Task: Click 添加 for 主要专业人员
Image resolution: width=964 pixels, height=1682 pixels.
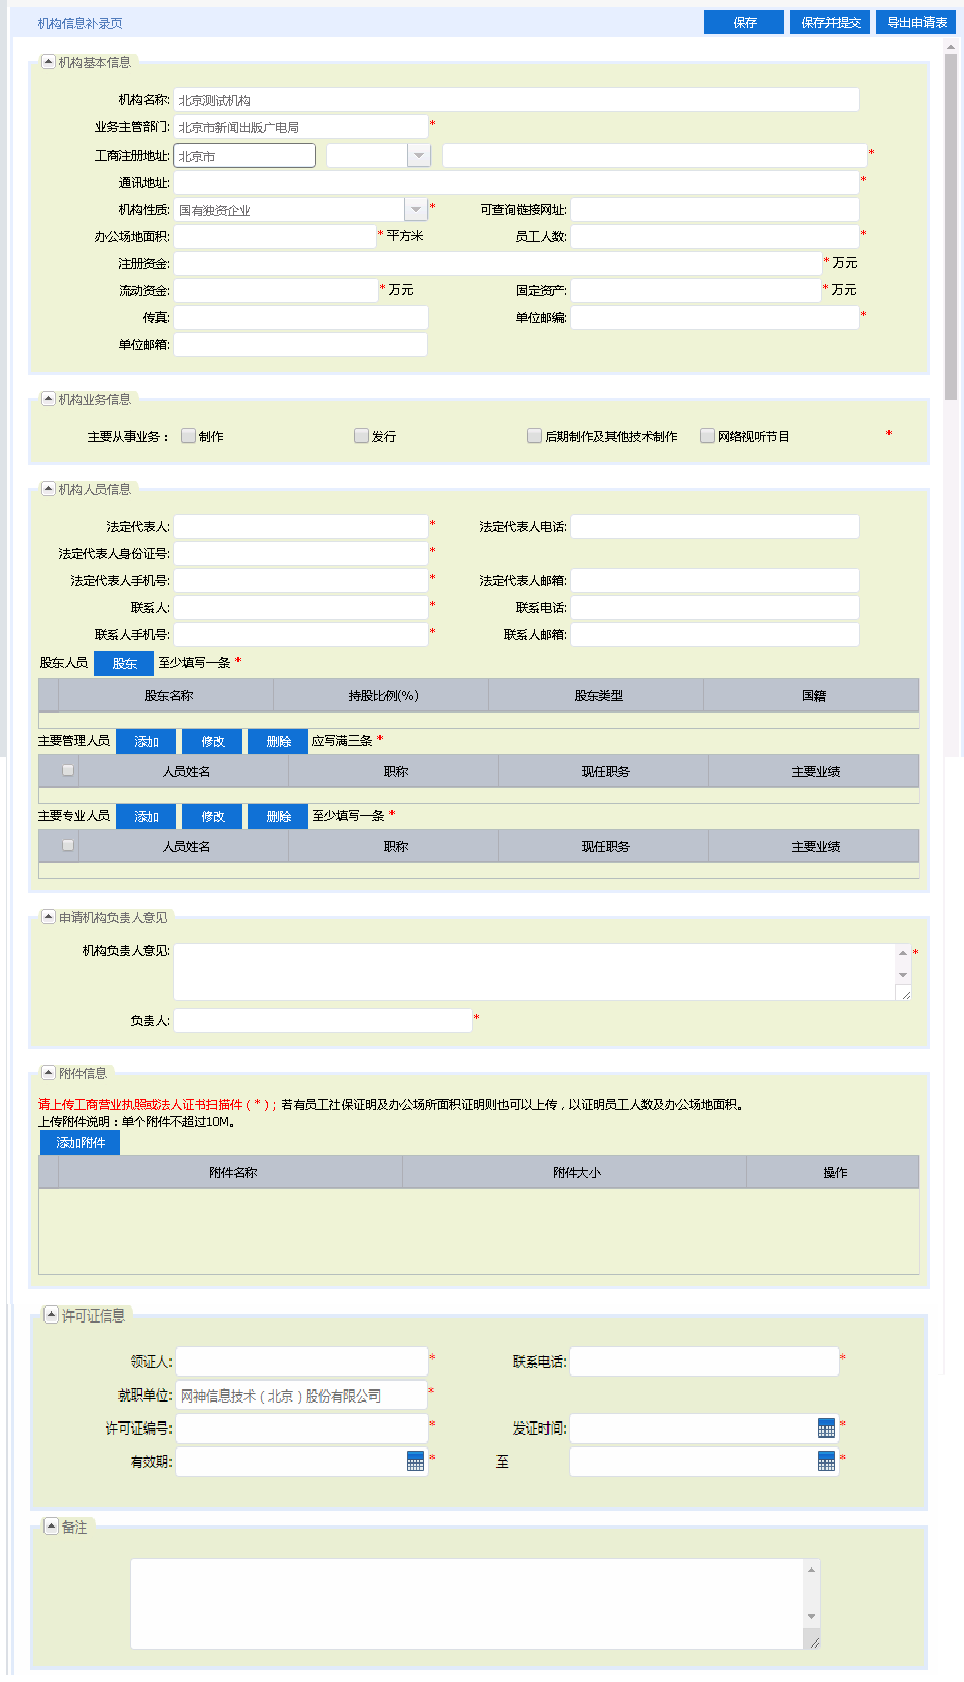Action: (146, 816)
